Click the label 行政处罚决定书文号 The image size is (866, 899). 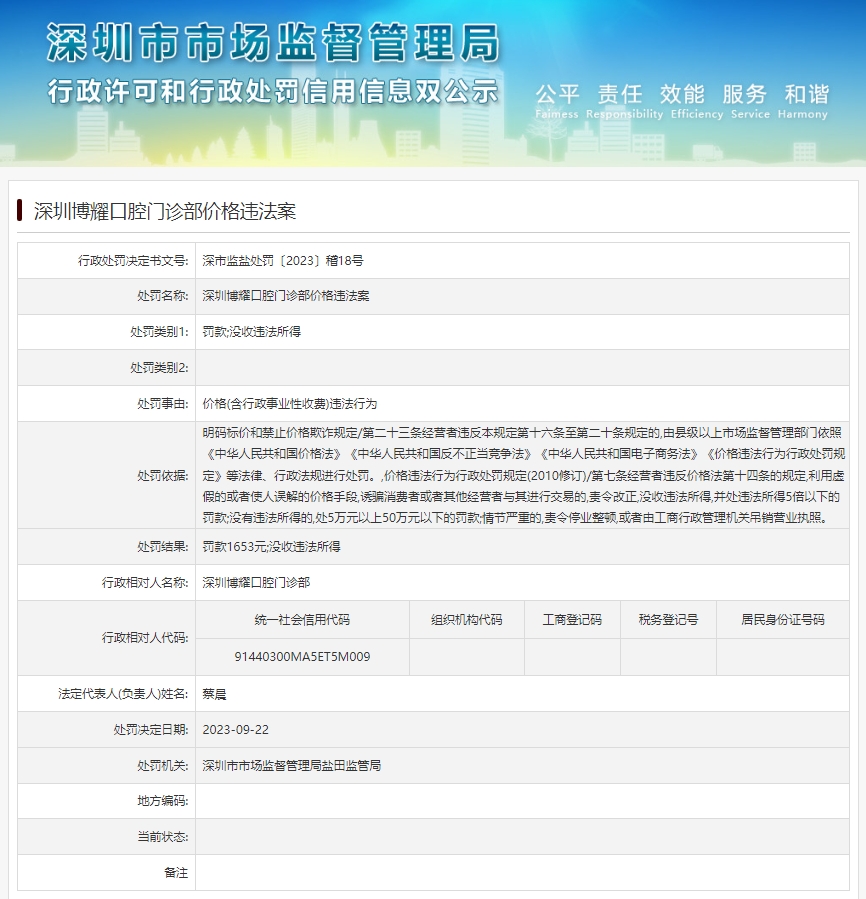[133, 261]
